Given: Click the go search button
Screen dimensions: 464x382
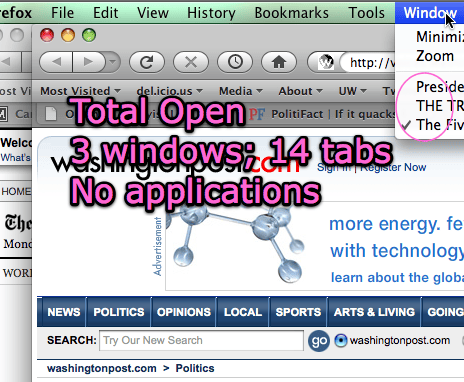Looking at the screenshot, I should (x=319, y=341).
